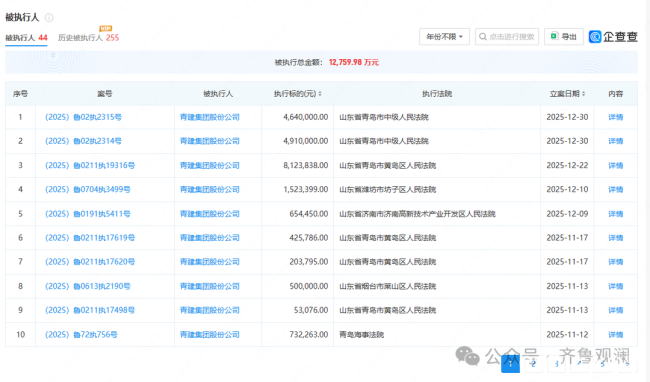View 详情 for case 鲁72执756号
Image resolution: width=650 pixels, height=382 pixels.
(x=616, y=334)
